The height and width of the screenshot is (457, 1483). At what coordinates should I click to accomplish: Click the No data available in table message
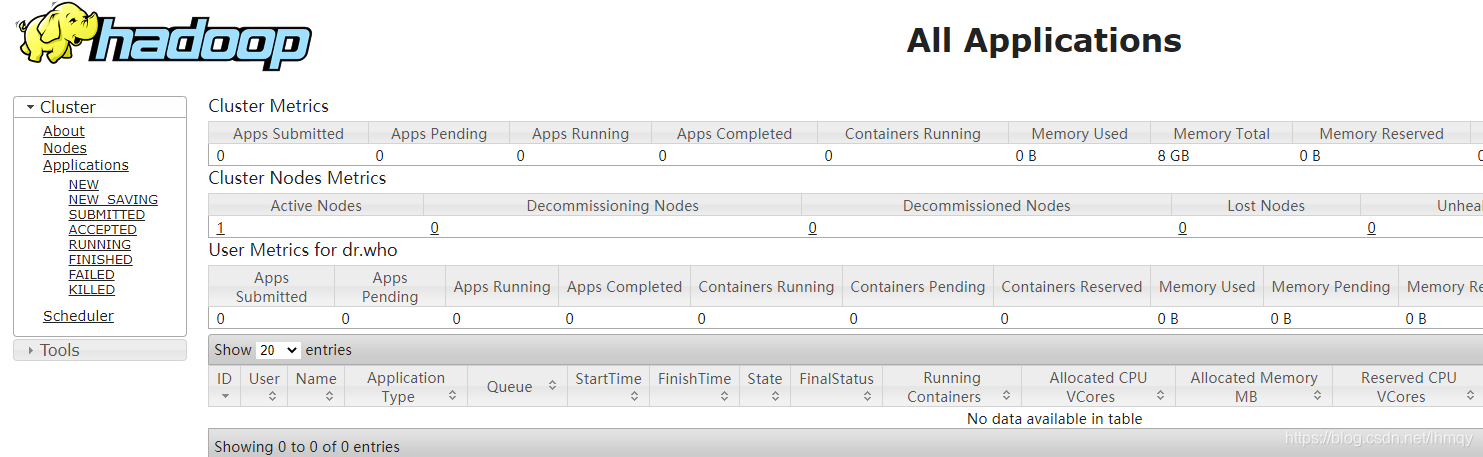(x=1054, y=419)
